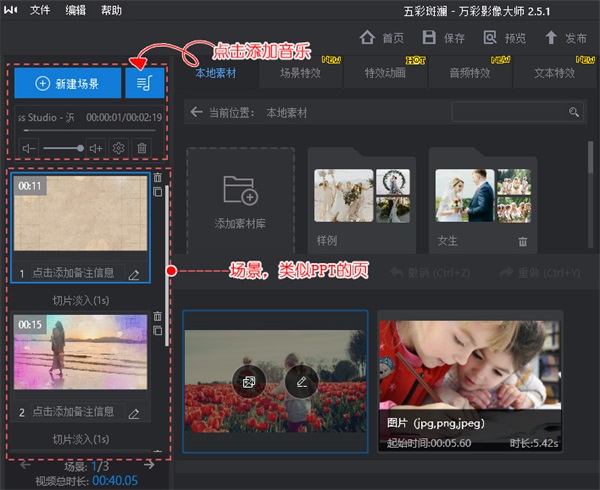Open music settings gear icon

119,148
